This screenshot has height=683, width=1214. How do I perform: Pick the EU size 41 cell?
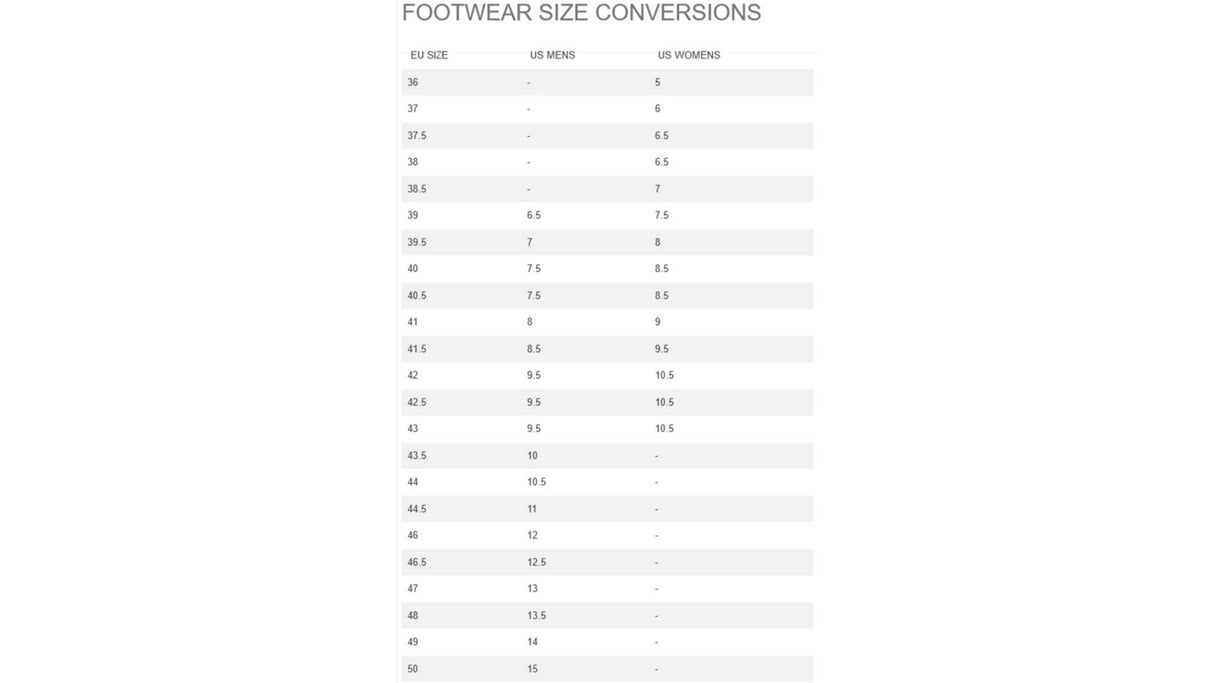coord(413,322)
